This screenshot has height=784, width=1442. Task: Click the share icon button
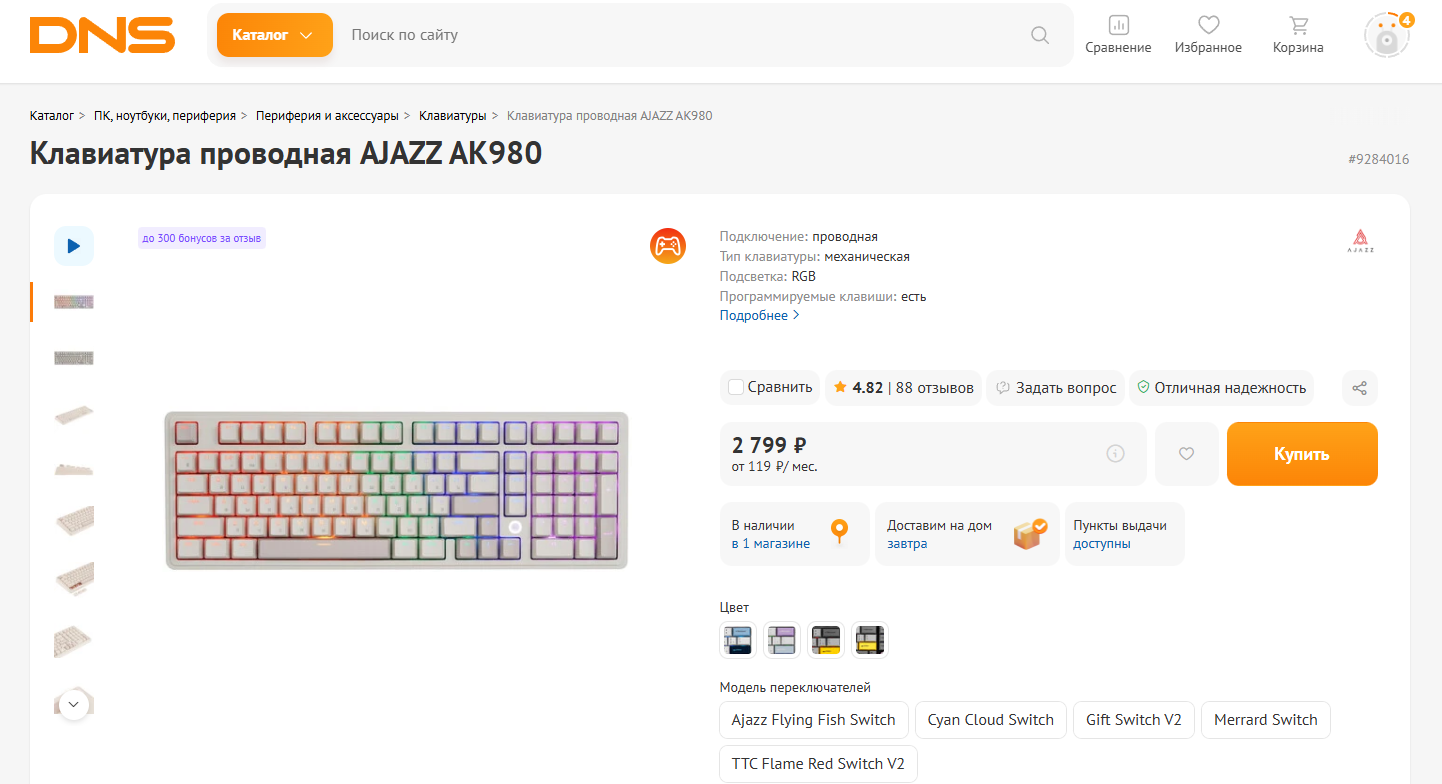pos(1359,388)
